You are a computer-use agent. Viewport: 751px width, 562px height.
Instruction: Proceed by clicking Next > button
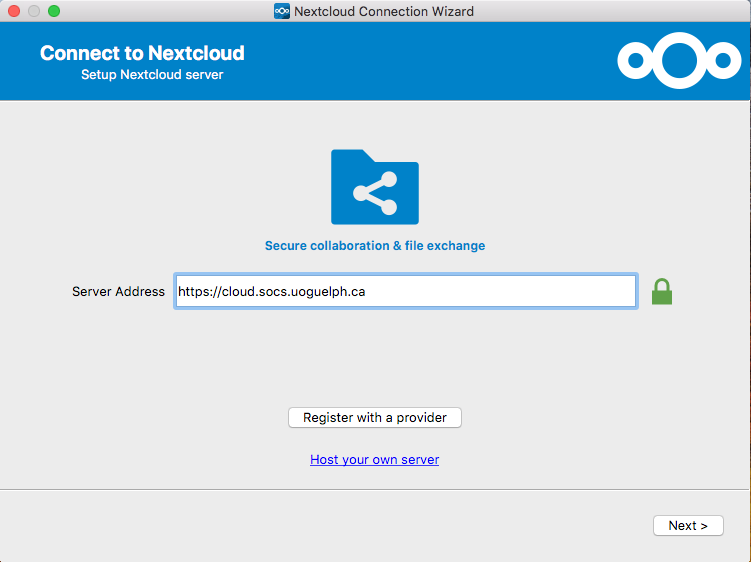pyautogui.click(x=688, y=526)
